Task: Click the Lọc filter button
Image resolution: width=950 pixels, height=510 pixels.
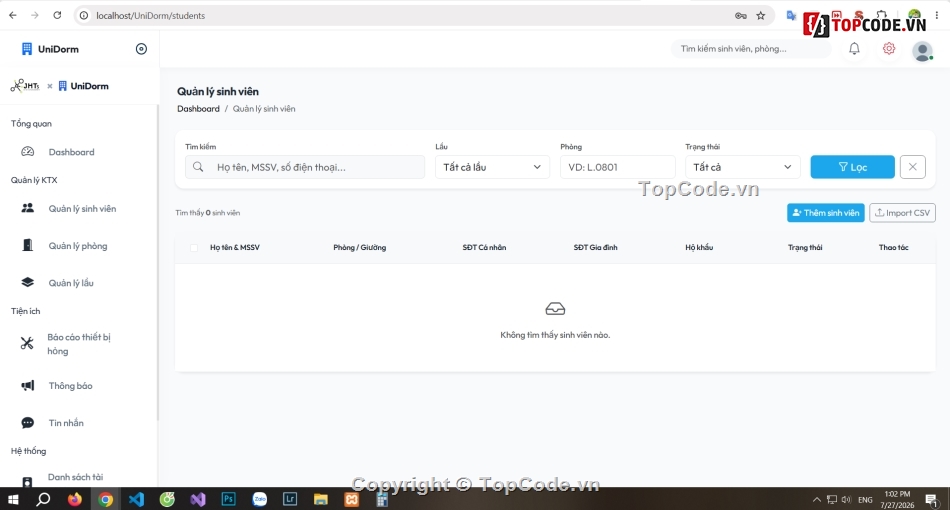Action: click(852, 167)
